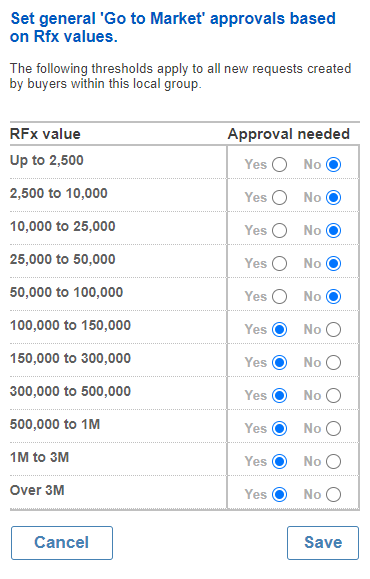Pick No for 10,000 to 25,000
The image size is (370, 579).
(333, 231)
